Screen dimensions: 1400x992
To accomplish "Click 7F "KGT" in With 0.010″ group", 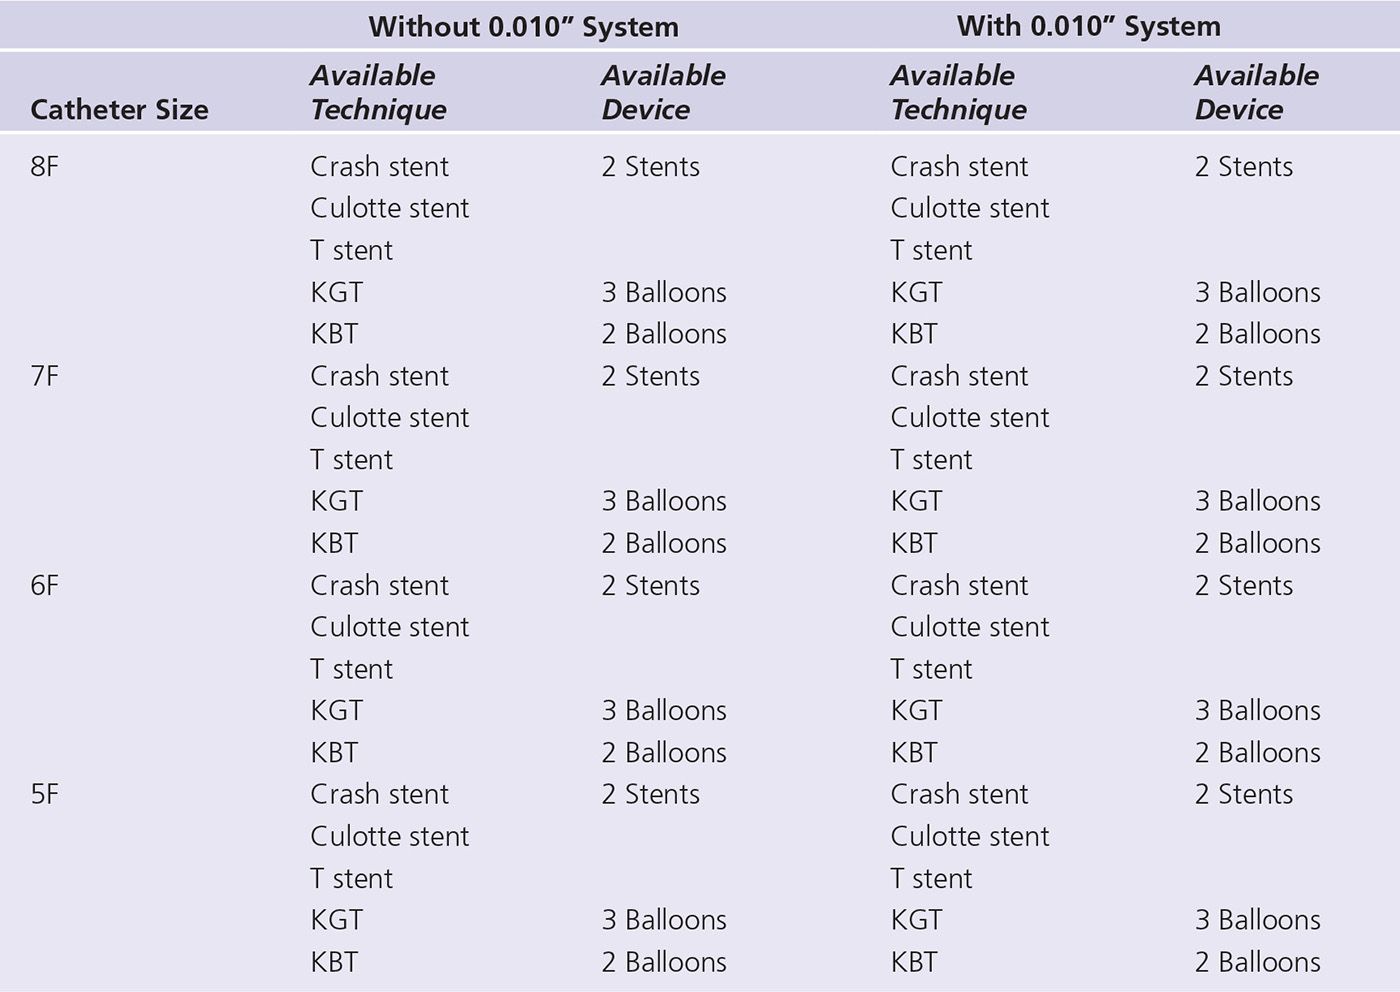I will pos(916,501).
